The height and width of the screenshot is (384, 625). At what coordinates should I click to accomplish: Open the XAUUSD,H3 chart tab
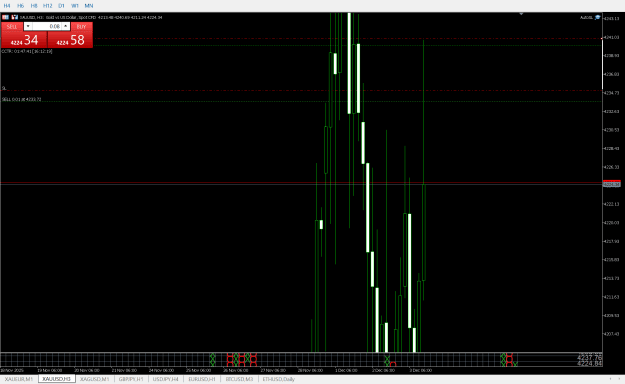pos(57,379)
